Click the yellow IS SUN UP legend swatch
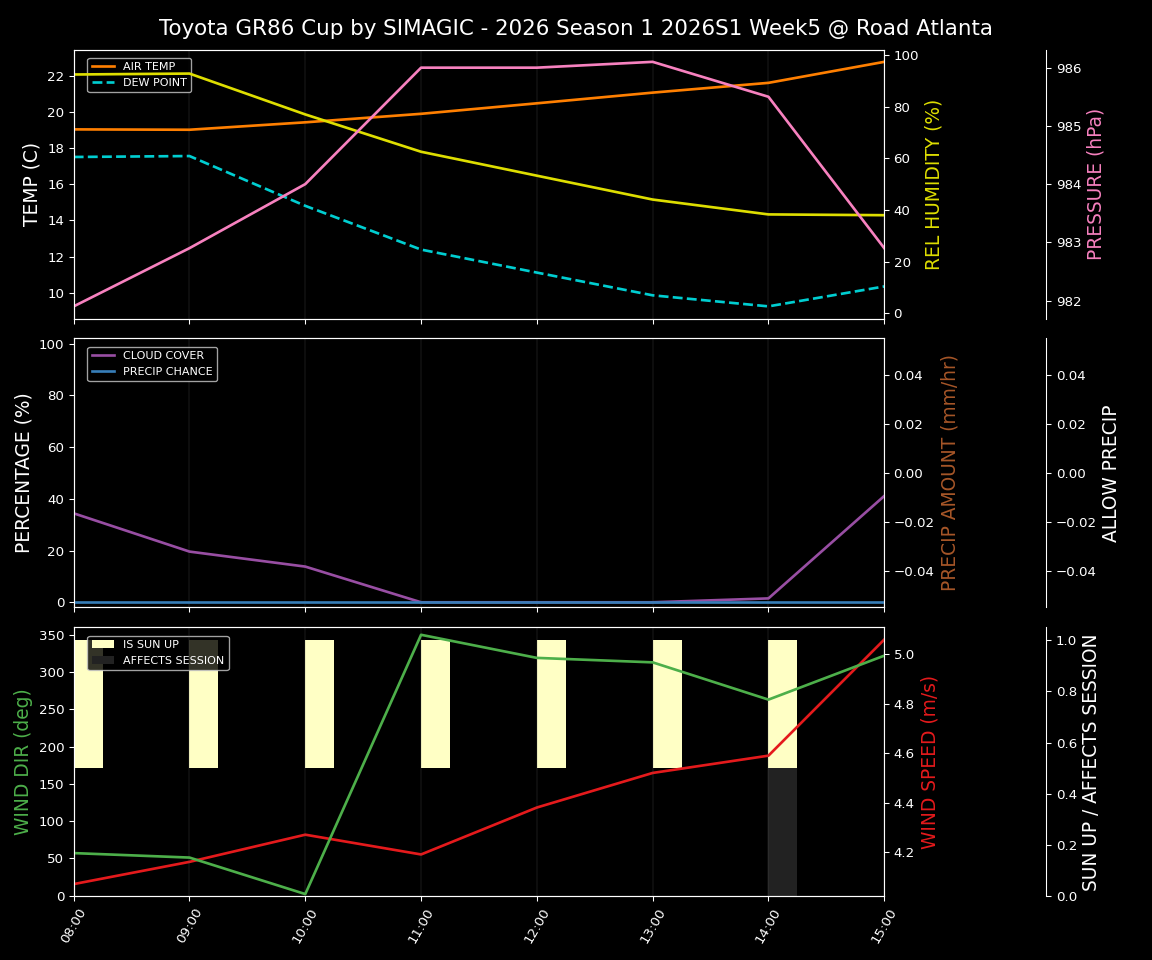 click(x=101, y=644)
